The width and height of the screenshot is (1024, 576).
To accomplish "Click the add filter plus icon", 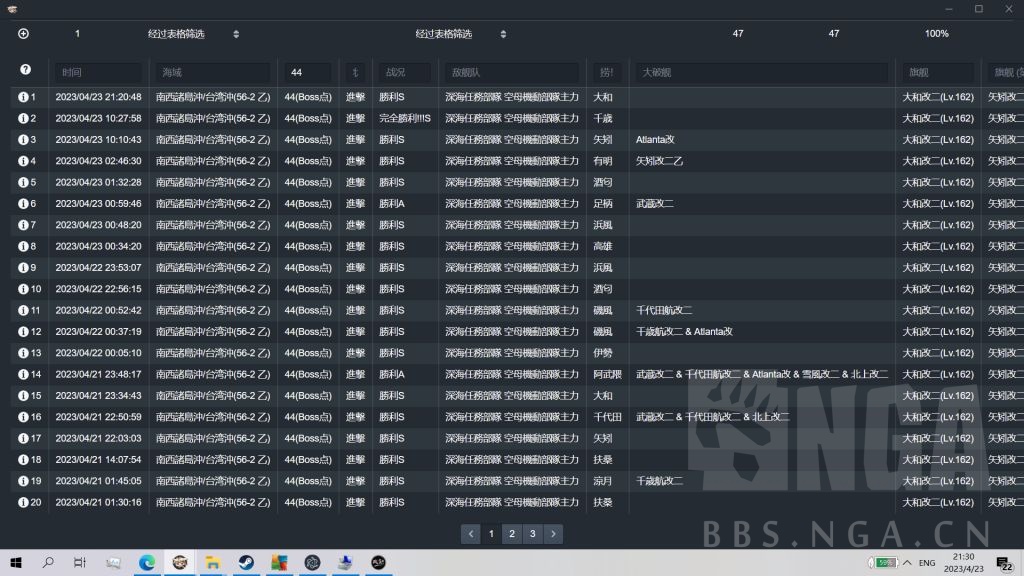I will pos(24,34).
